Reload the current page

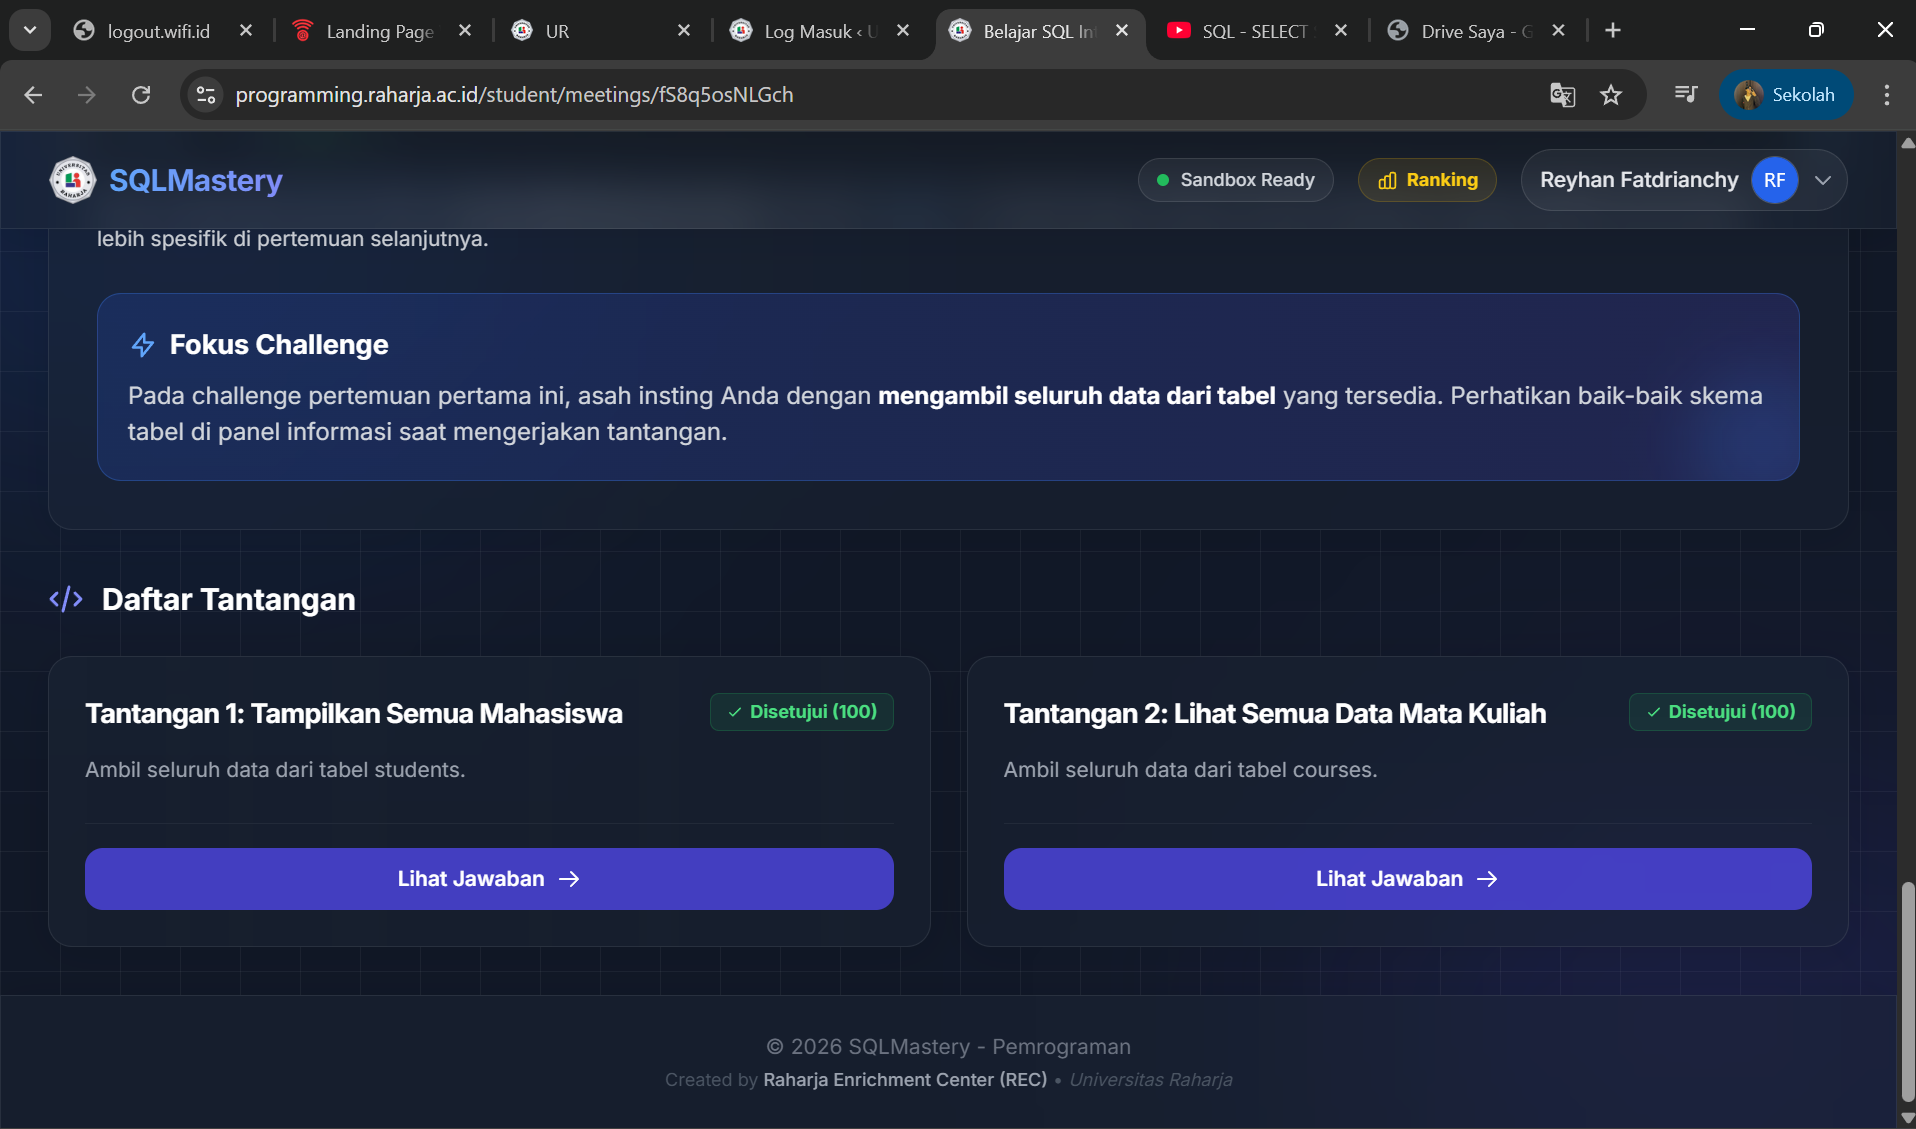coord(141,95)
